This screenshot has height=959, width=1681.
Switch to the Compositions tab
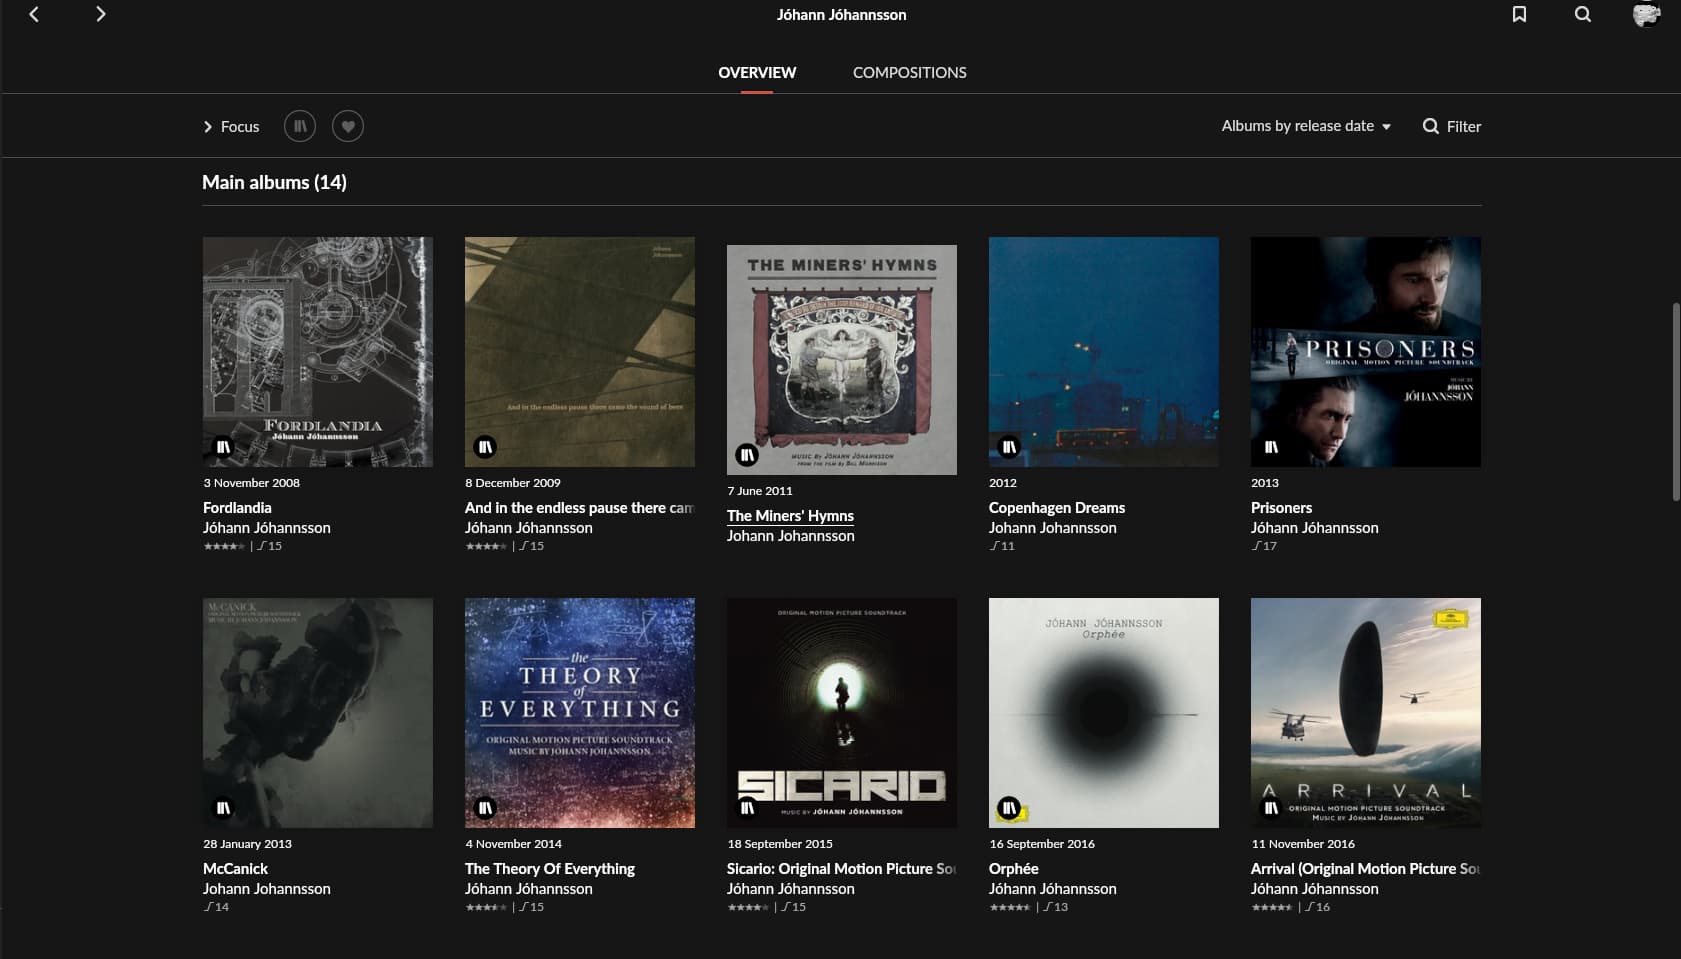(909, 73)
